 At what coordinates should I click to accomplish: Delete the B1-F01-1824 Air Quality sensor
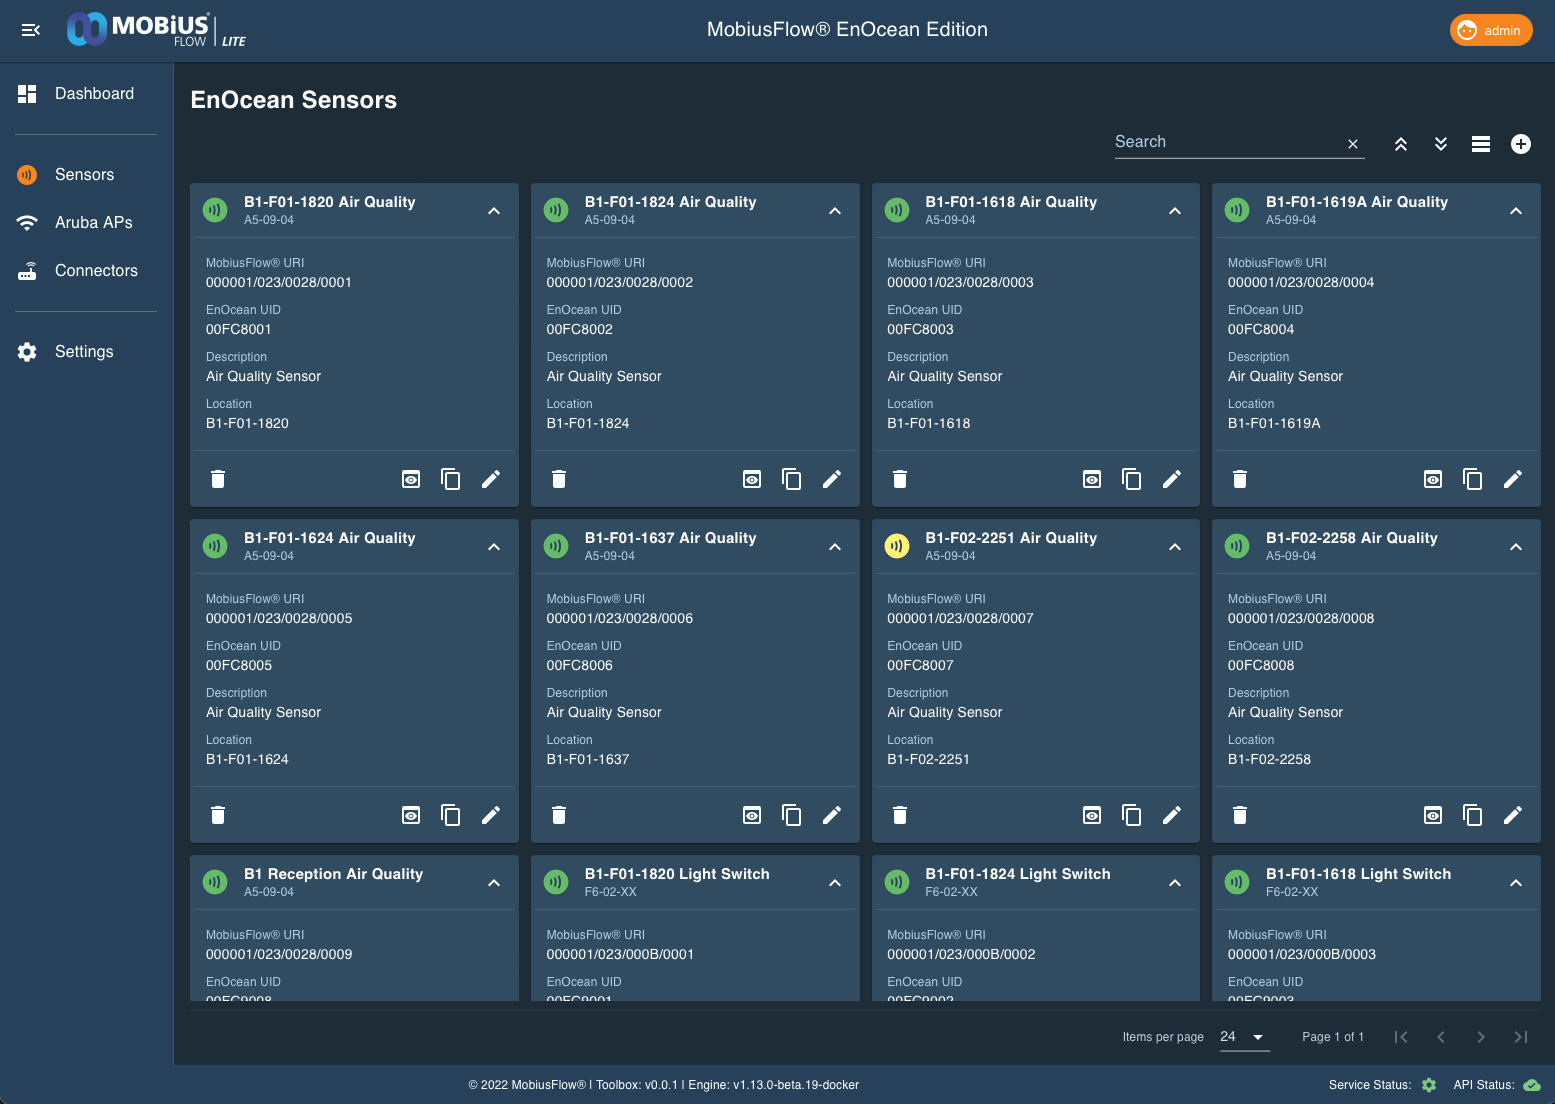(x=558, y=479)
